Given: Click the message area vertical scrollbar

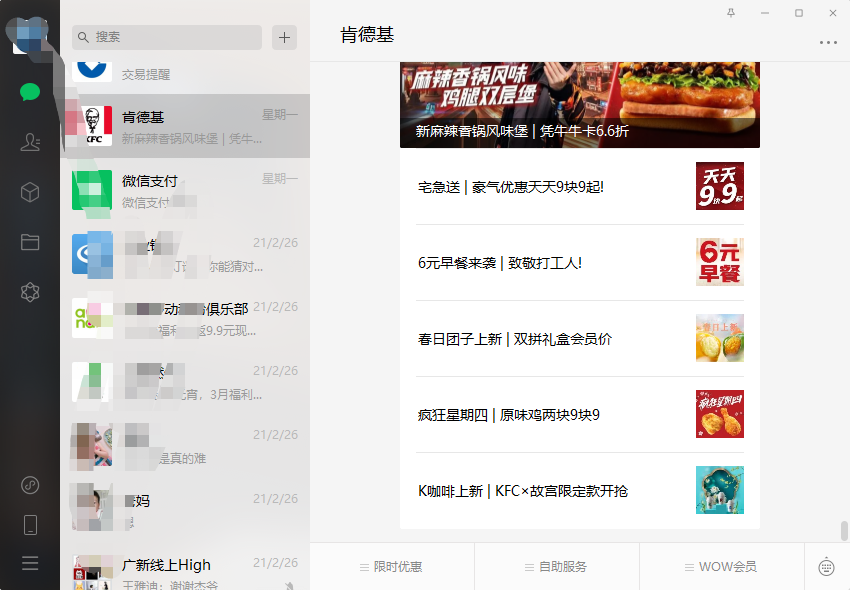Looking at the screenshot, I should (844, 531).
